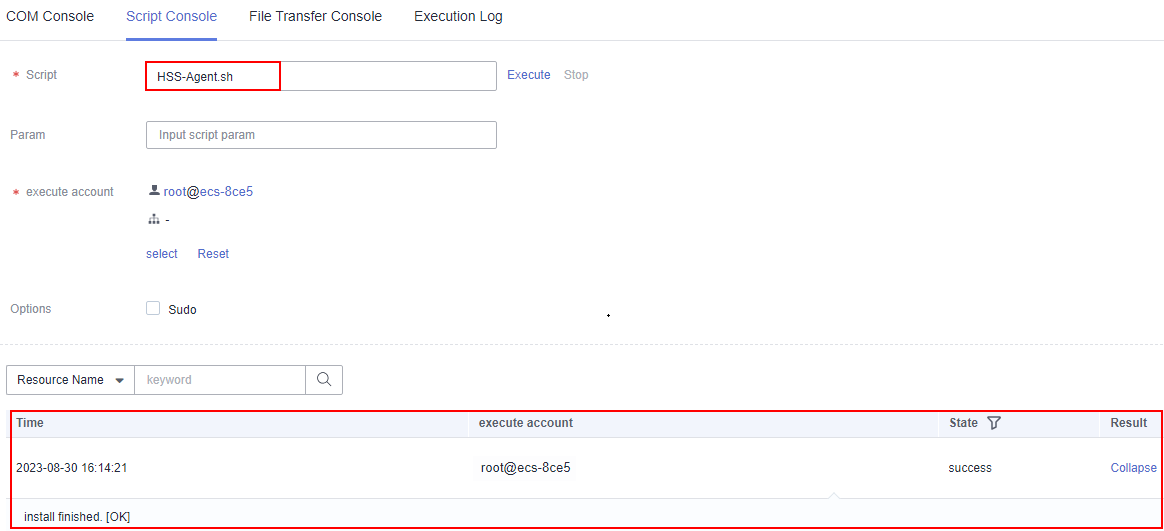Click the Execute link

528,75
